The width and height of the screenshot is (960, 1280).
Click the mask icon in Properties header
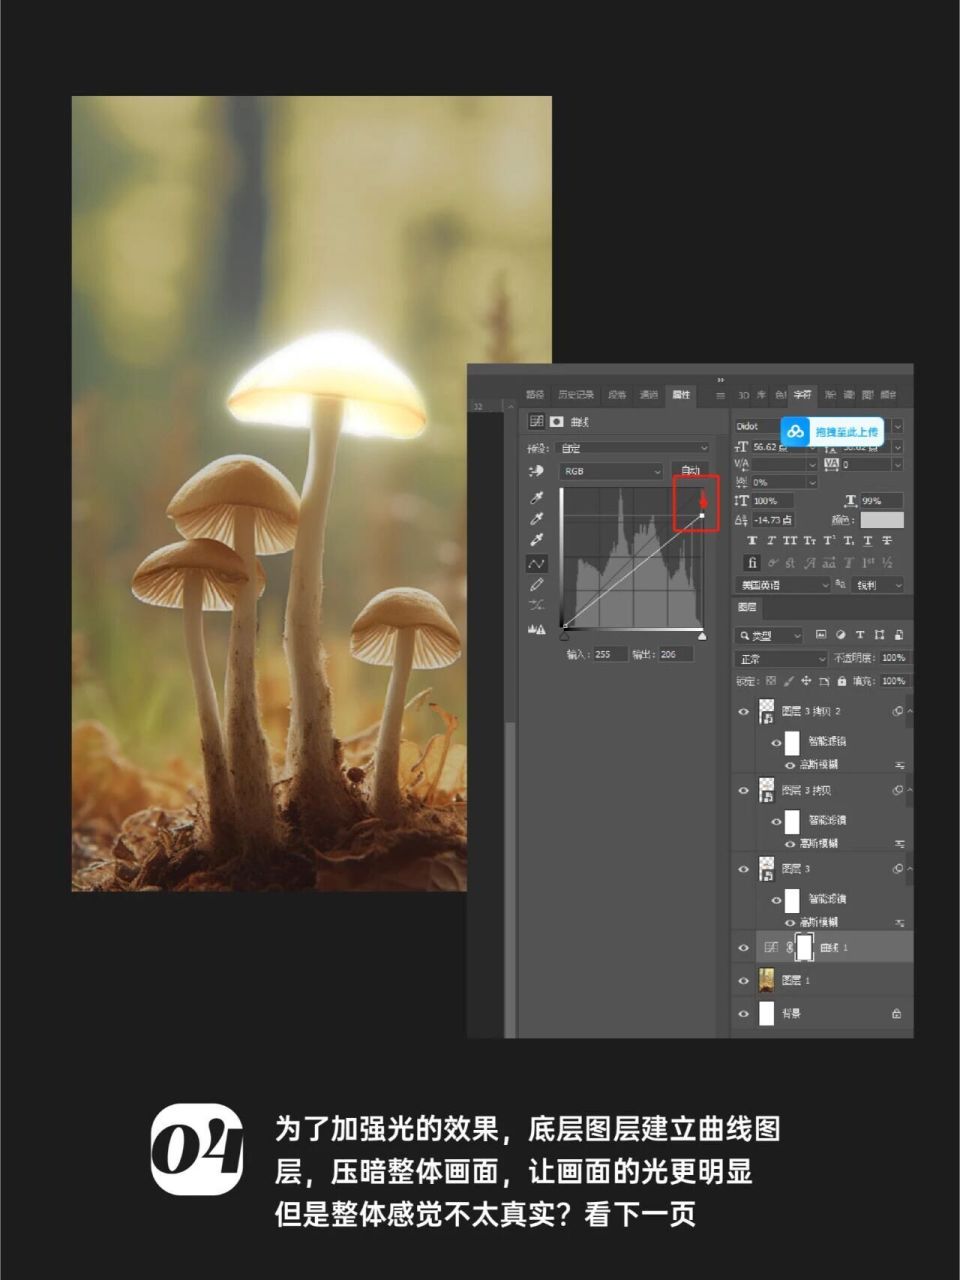coord(556,422)
